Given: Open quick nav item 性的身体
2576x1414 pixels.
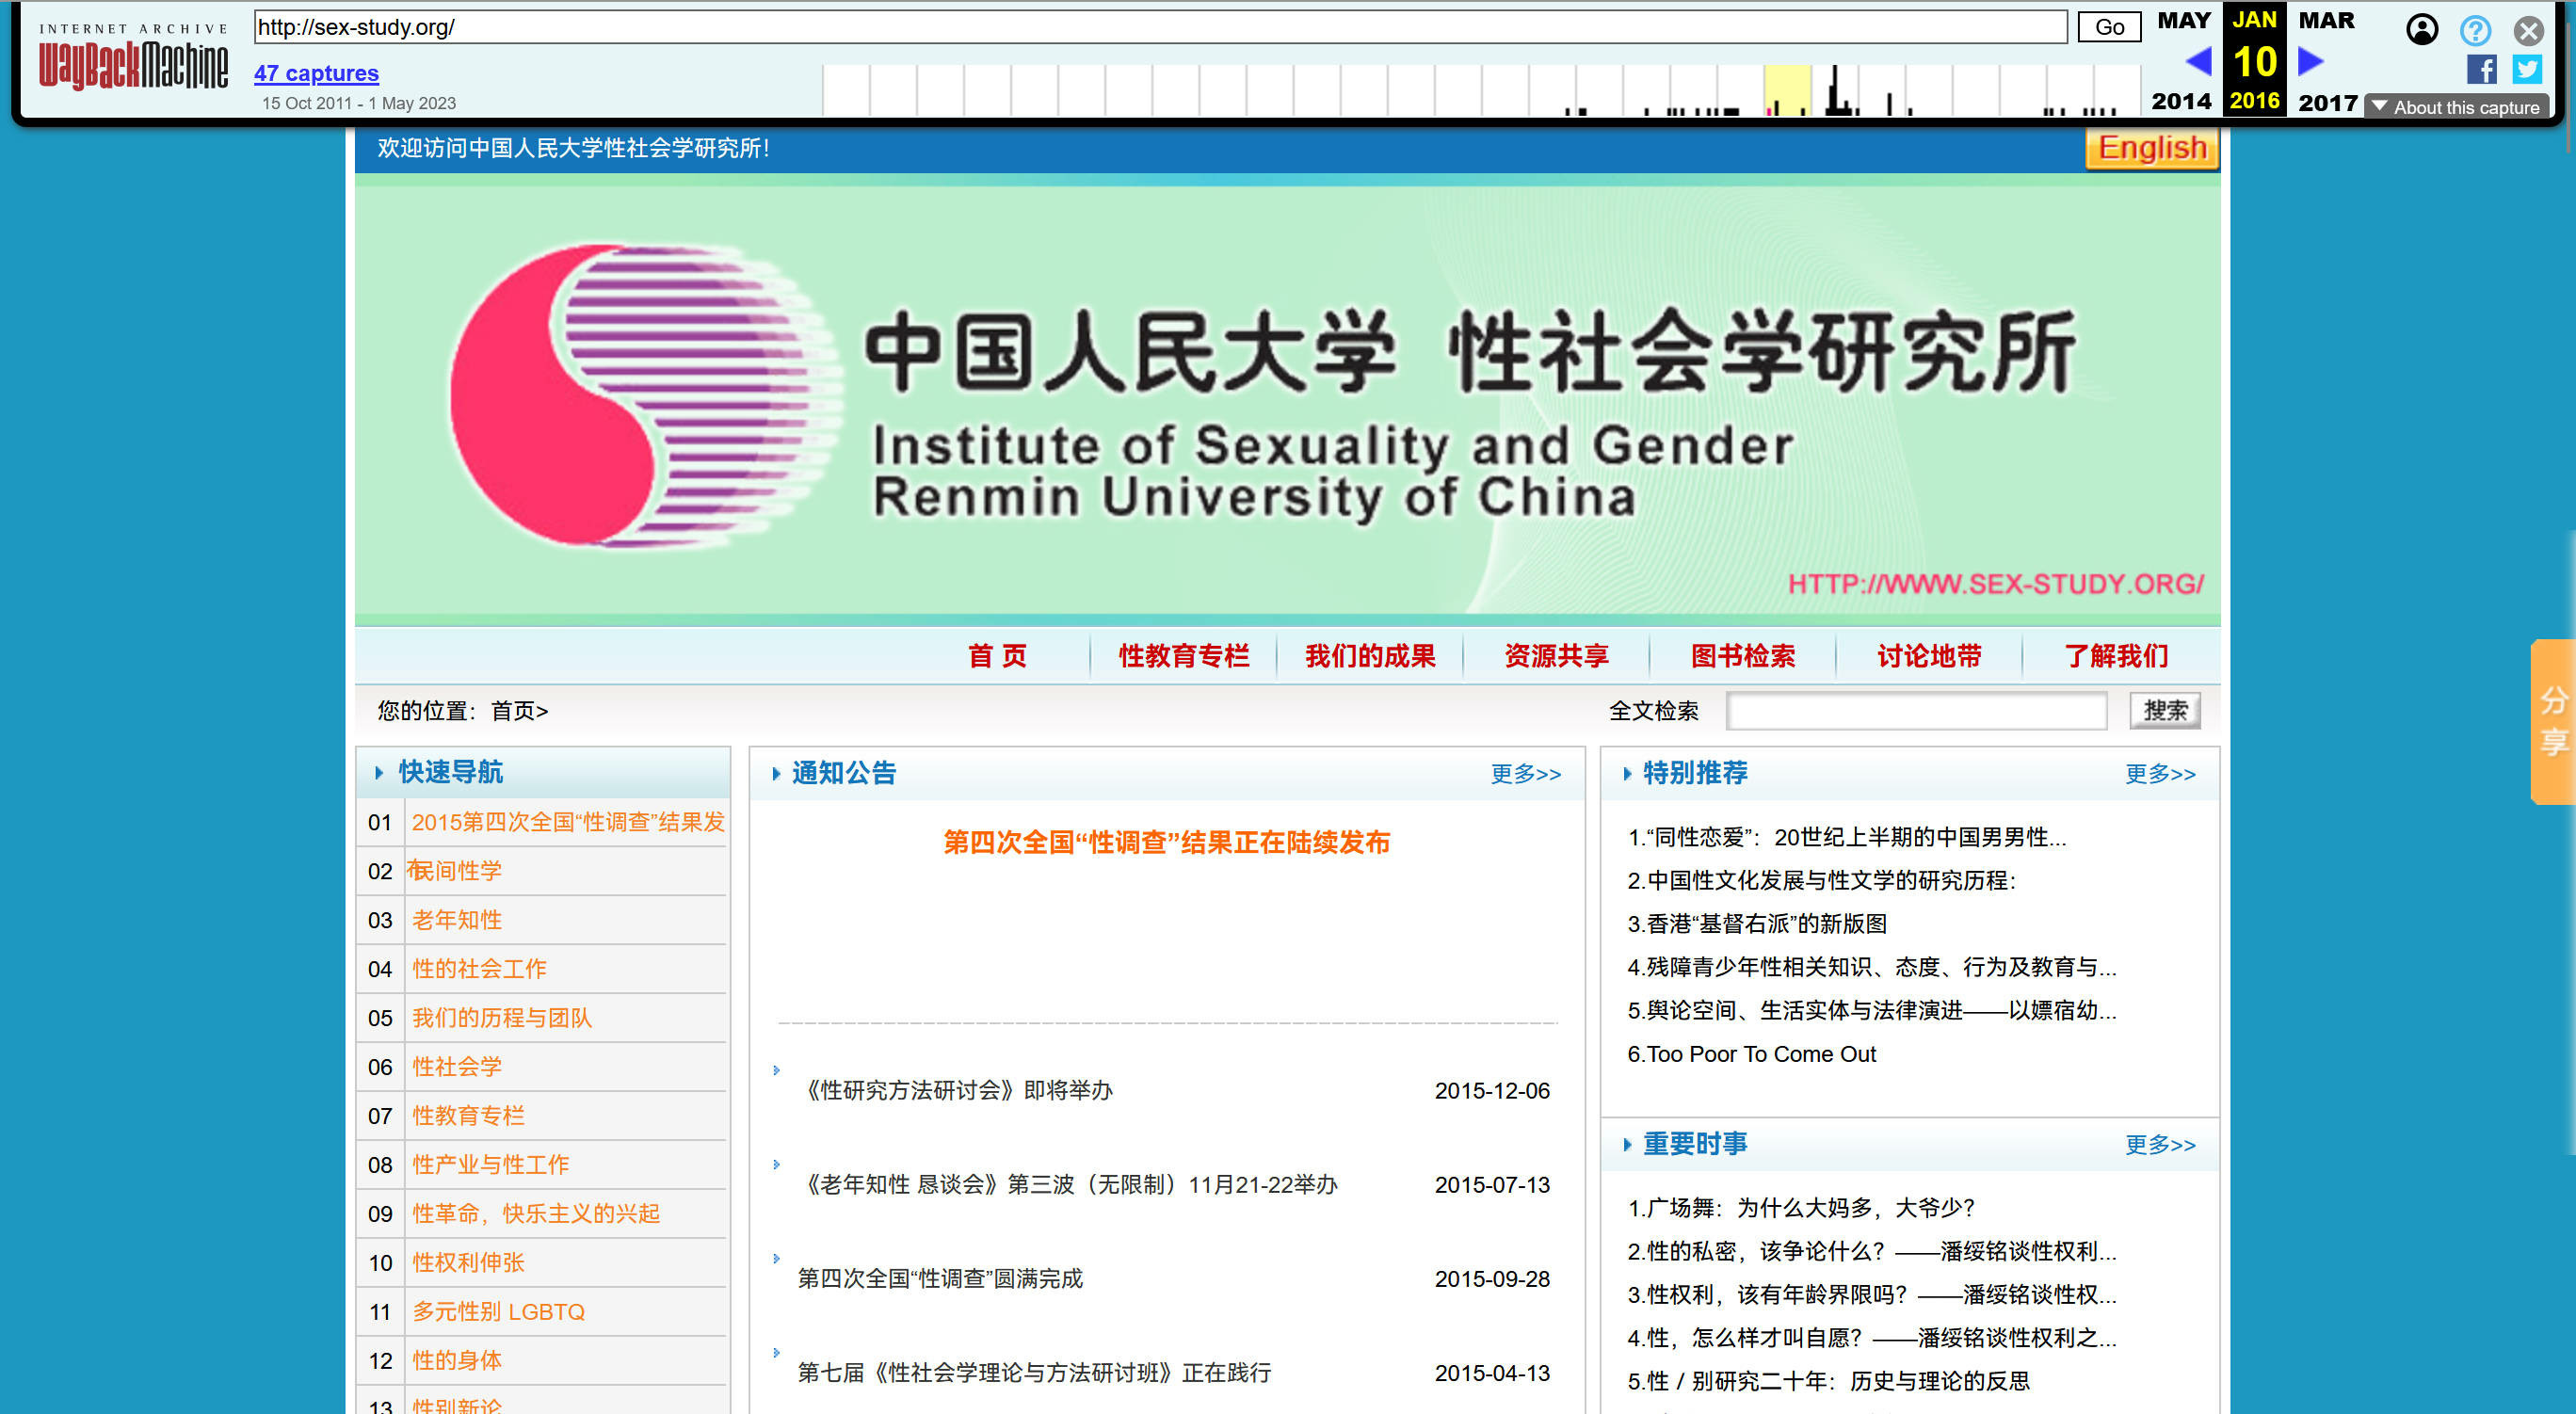Looking at the screenshot, I should (457, 1361).
